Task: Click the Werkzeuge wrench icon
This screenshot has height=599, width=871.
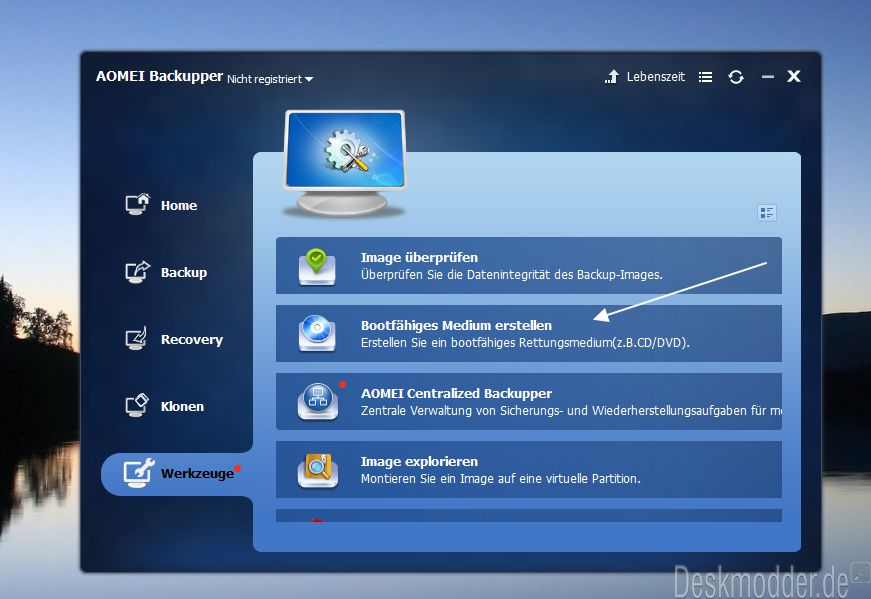Action: [x=138, y=473]
